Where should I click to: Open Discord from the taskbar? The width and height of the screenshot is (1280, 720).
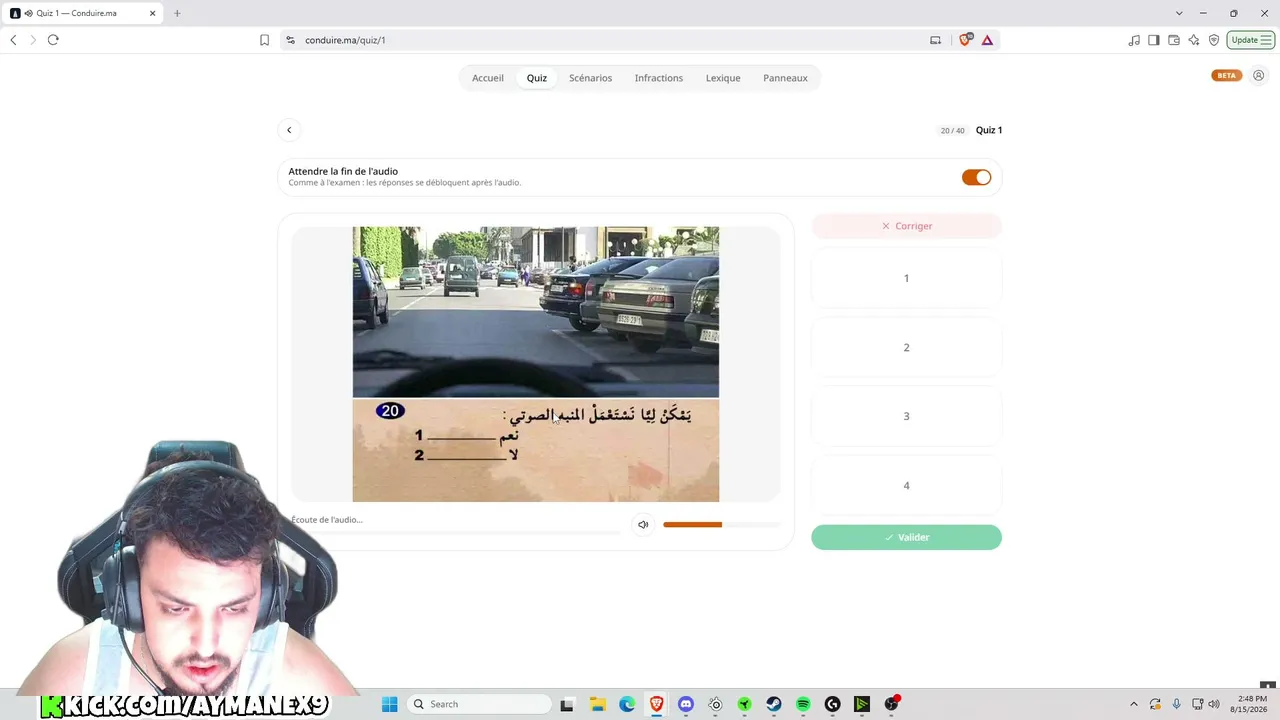pyautogui.click(x=686, y=704)
